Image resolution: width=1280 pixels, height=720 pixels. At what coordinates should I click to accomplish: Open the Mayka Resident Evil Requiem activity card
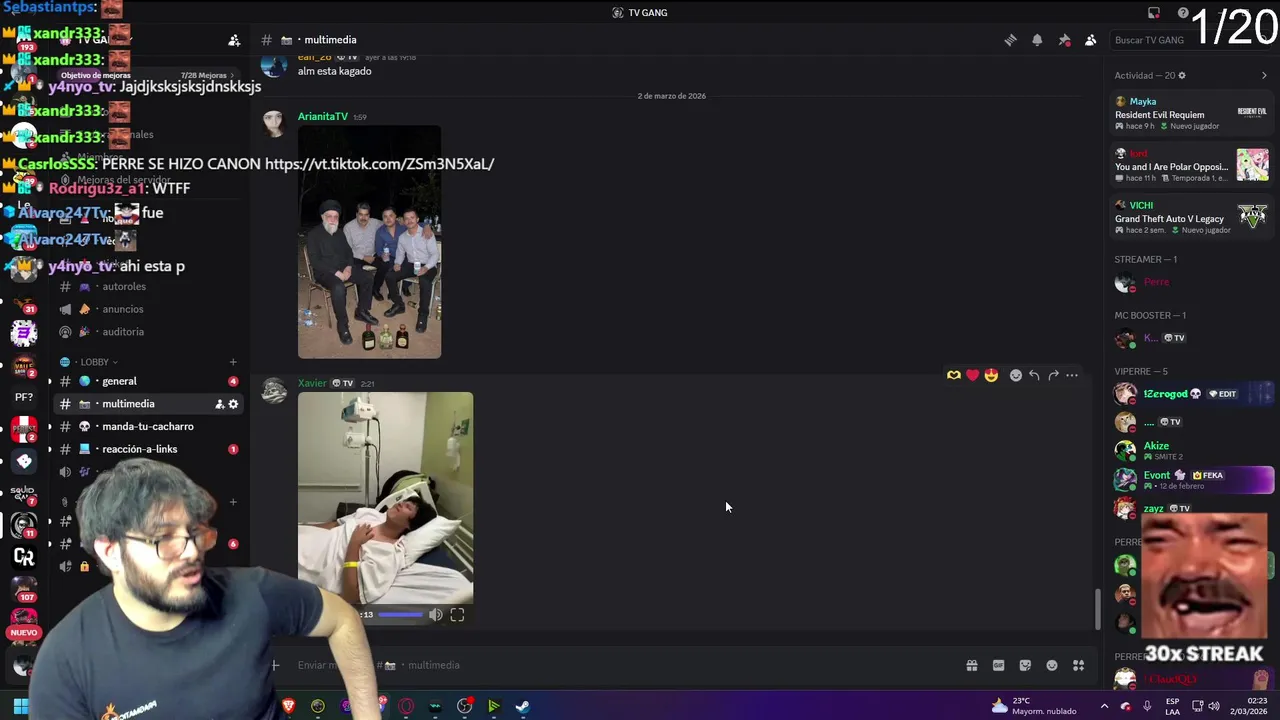pyautogui.click(x=1191, y=113)
